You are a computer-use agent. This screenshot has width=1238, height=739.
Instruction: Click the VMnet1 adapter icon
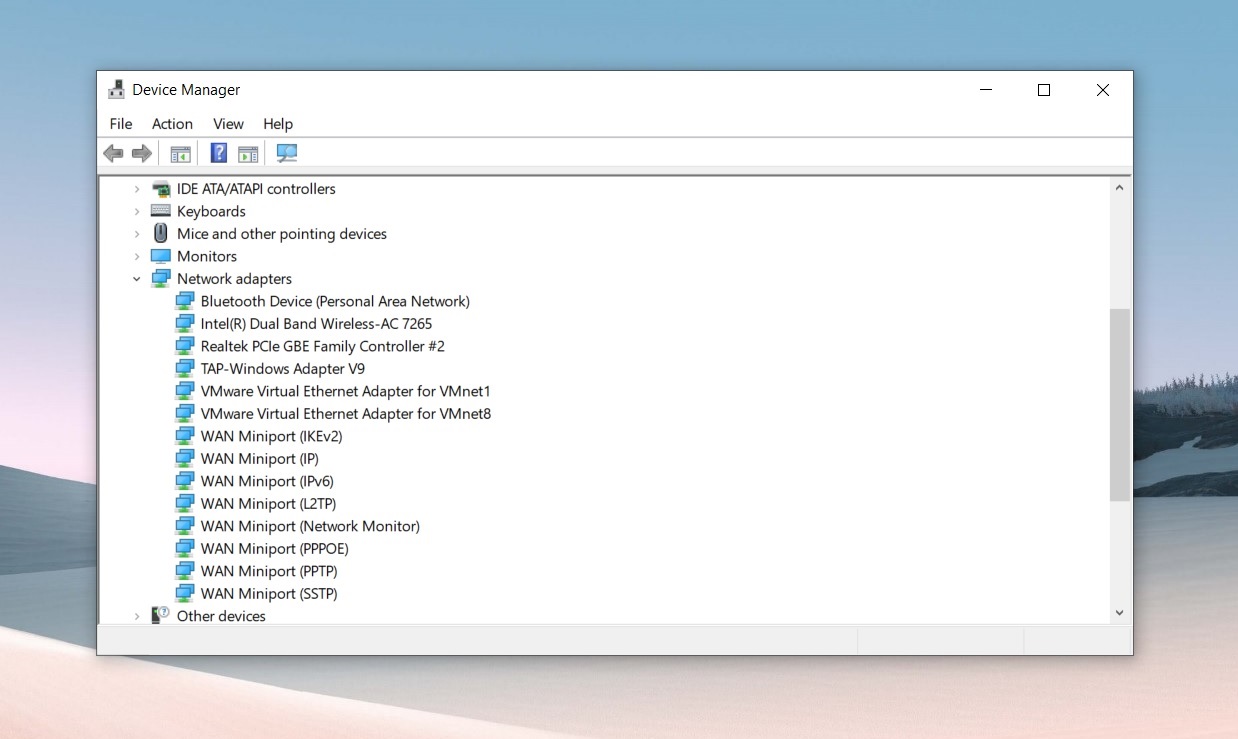click(x=184, y=391)
